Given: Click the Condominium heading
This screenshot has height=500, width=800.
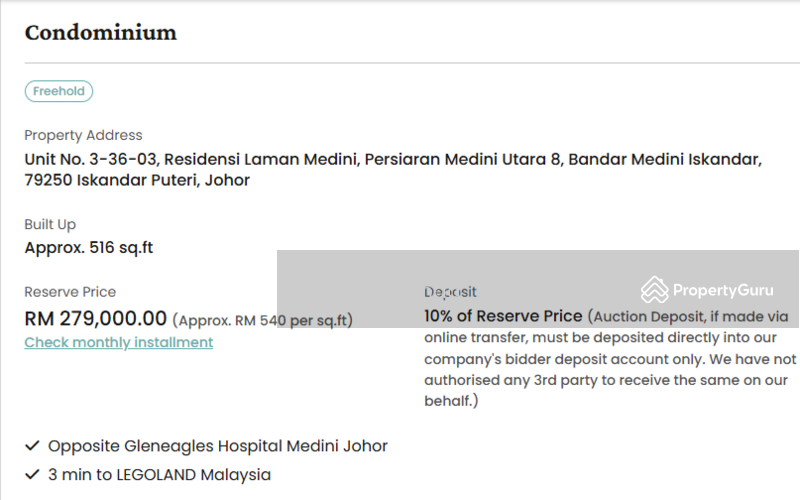Looking at the screenshot, I should [101, 32].
